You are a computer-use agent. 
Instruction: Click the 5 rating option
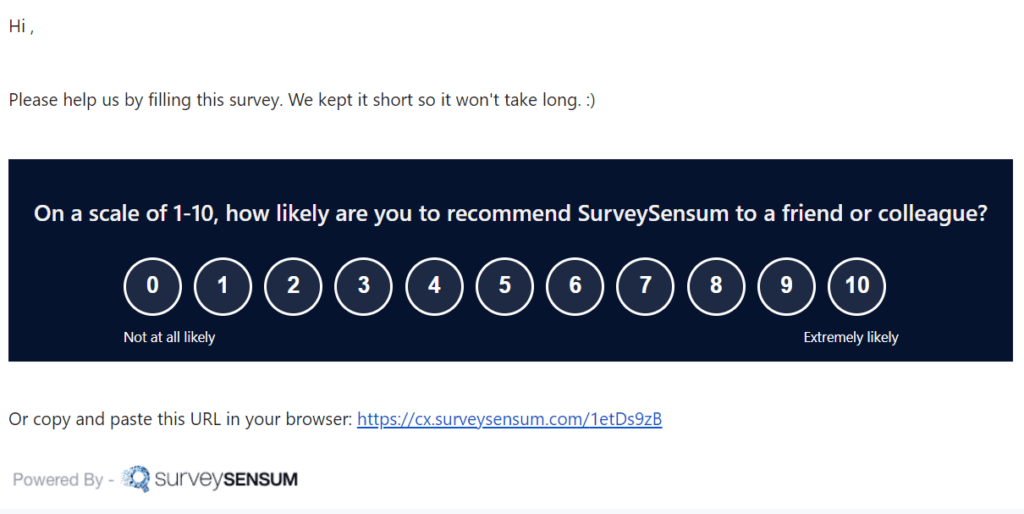click(505, 285)
